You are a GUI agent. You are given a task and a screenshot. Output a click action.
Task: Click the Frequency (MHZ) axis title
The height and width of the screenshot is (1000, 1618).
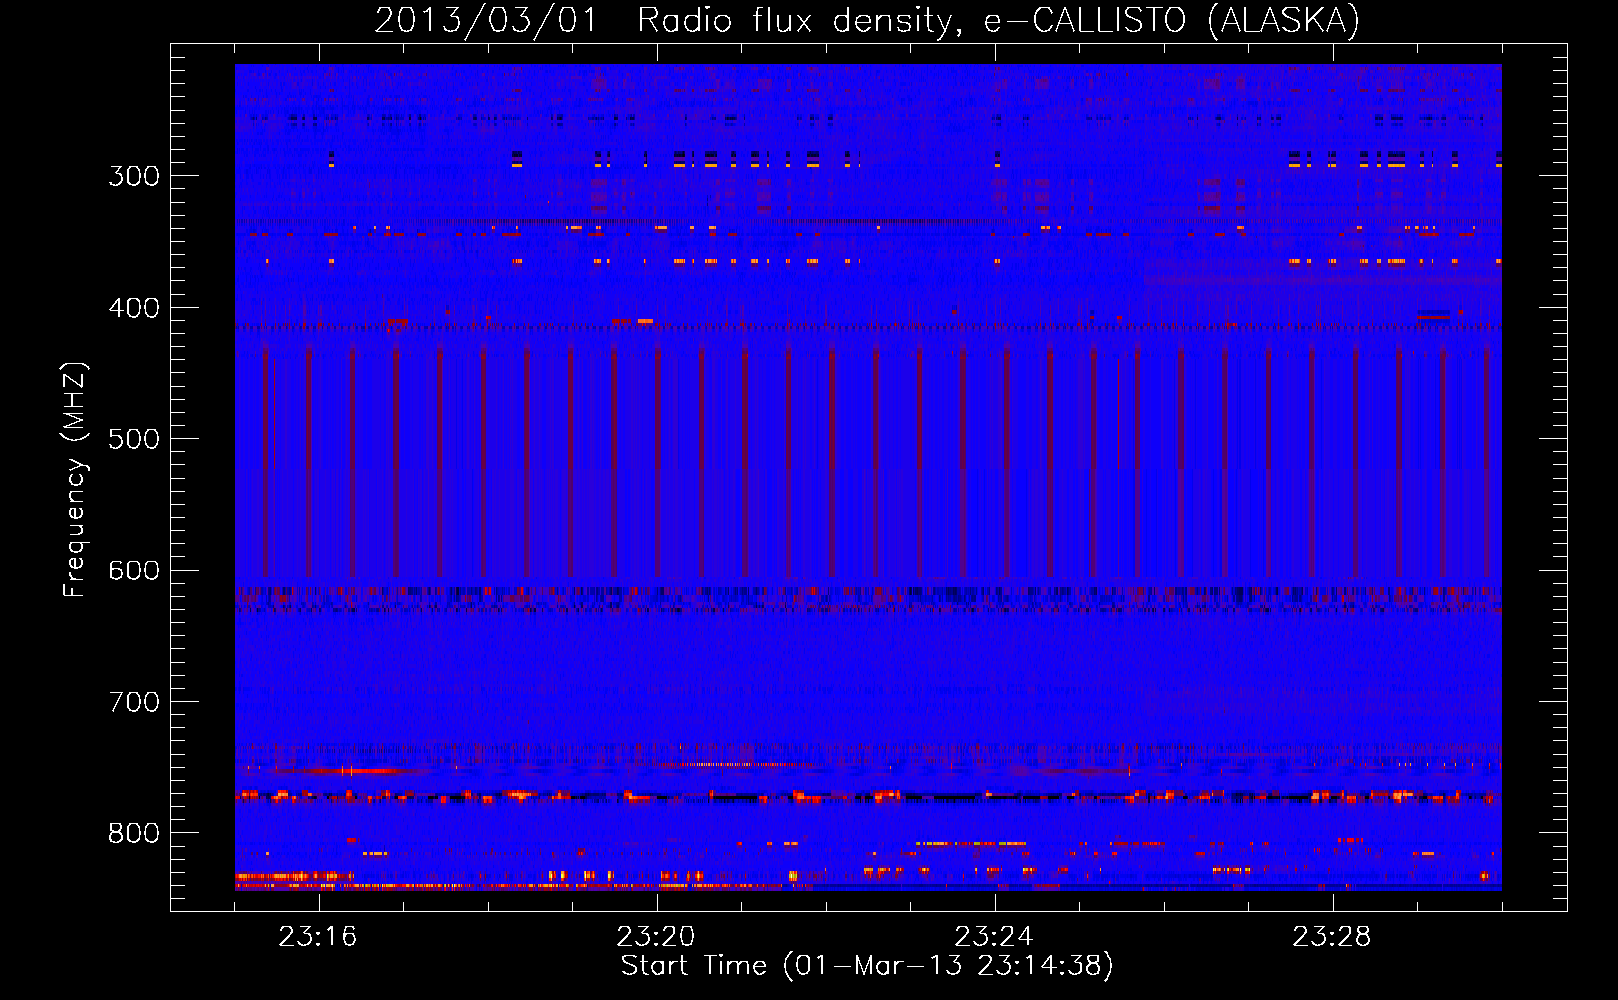(x=76, y=479)
